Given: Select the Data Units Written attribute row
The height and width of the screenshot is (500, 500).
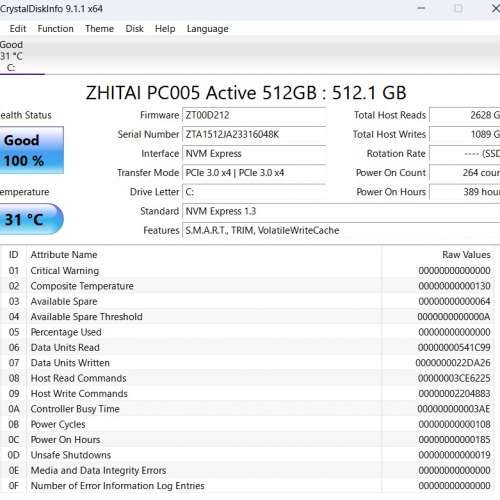Looking at the screenshot, I should 247,363.
